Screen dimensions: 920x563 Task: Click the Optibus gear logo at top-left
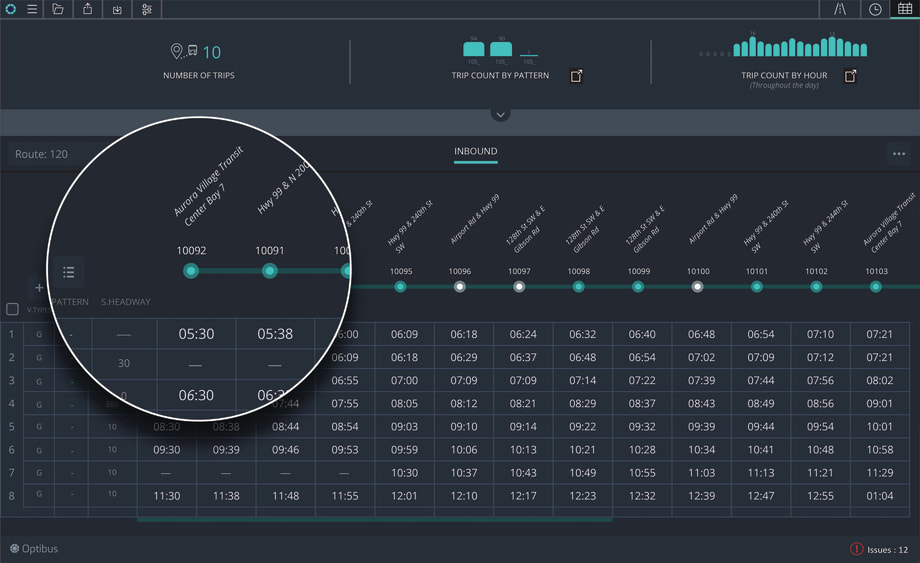tap(11, 9)
